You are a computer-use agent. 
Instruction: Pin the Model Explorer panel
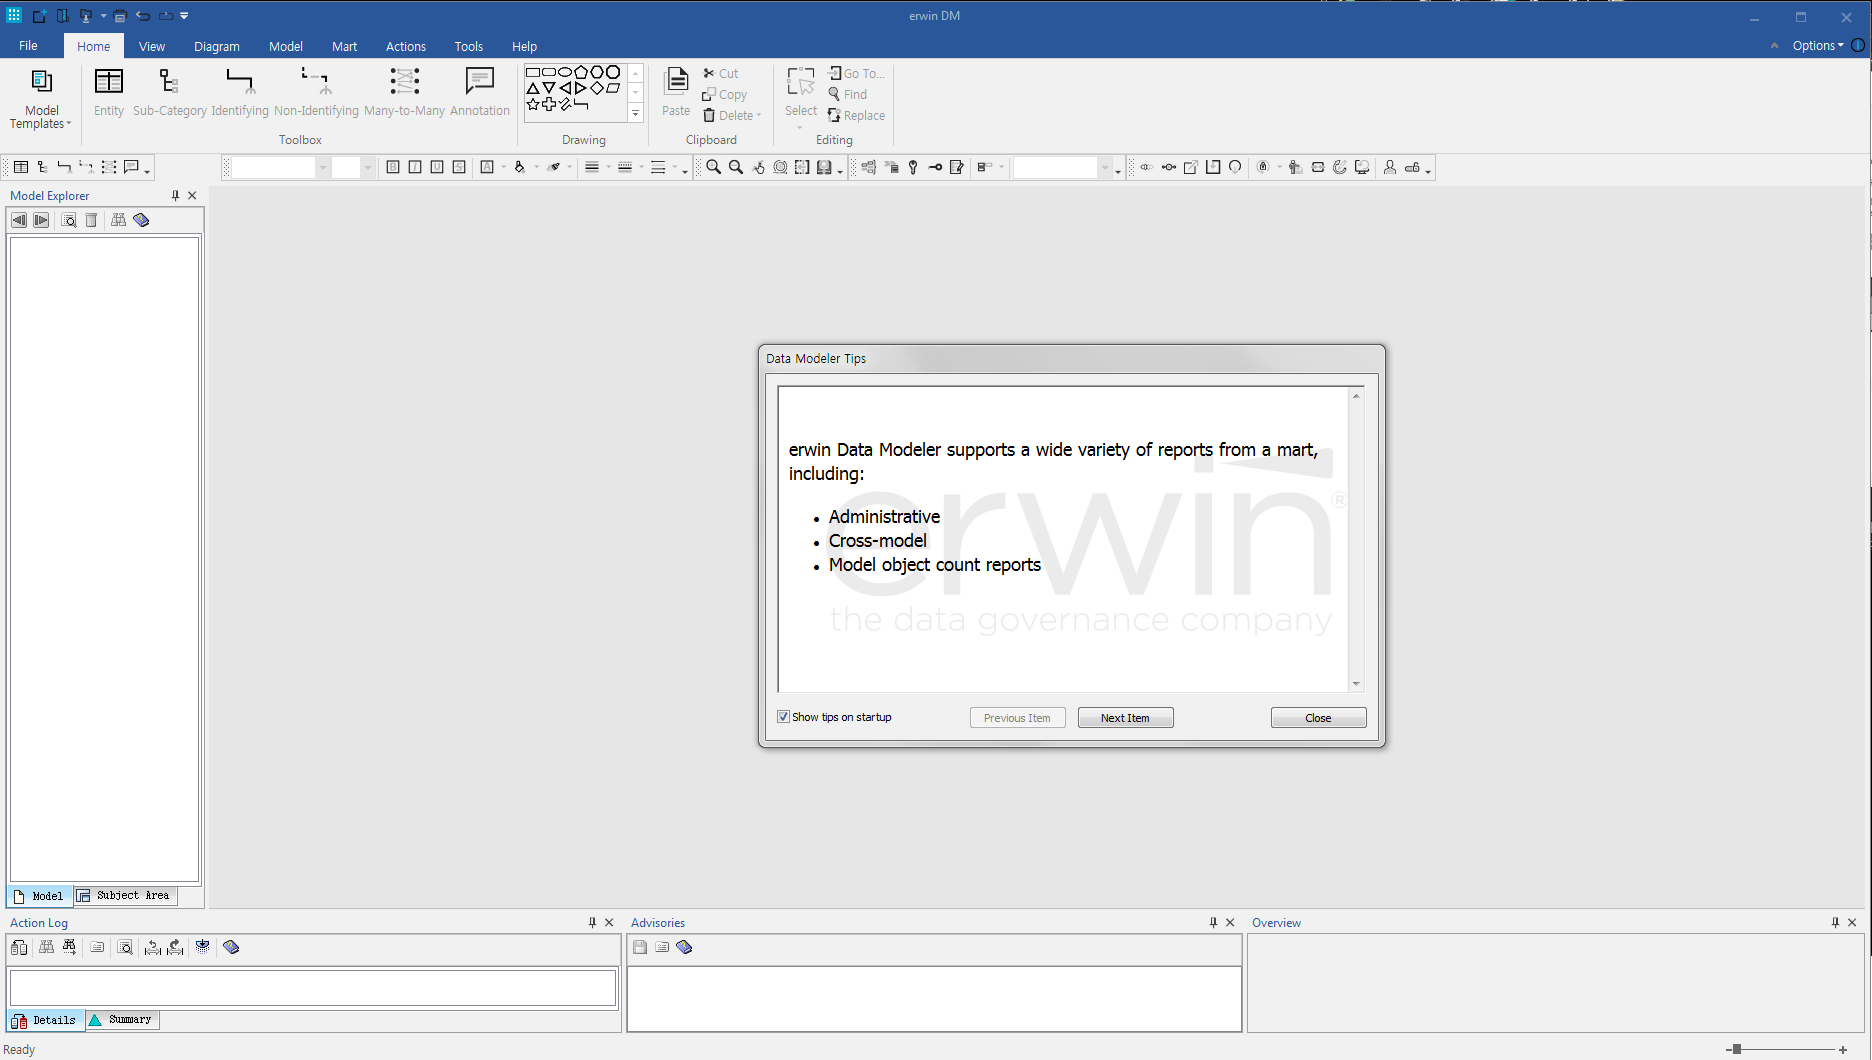[x=175, y=196]
